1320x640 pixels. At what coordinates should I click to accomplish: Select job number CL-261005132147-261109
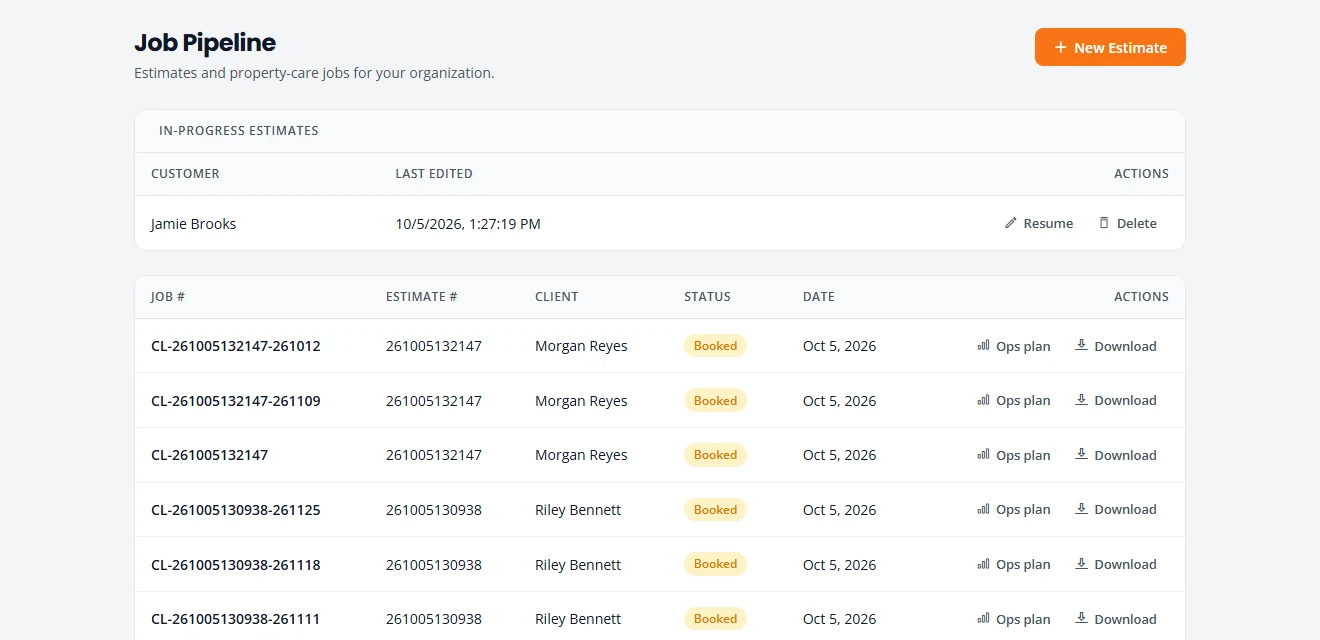[236, 400]
